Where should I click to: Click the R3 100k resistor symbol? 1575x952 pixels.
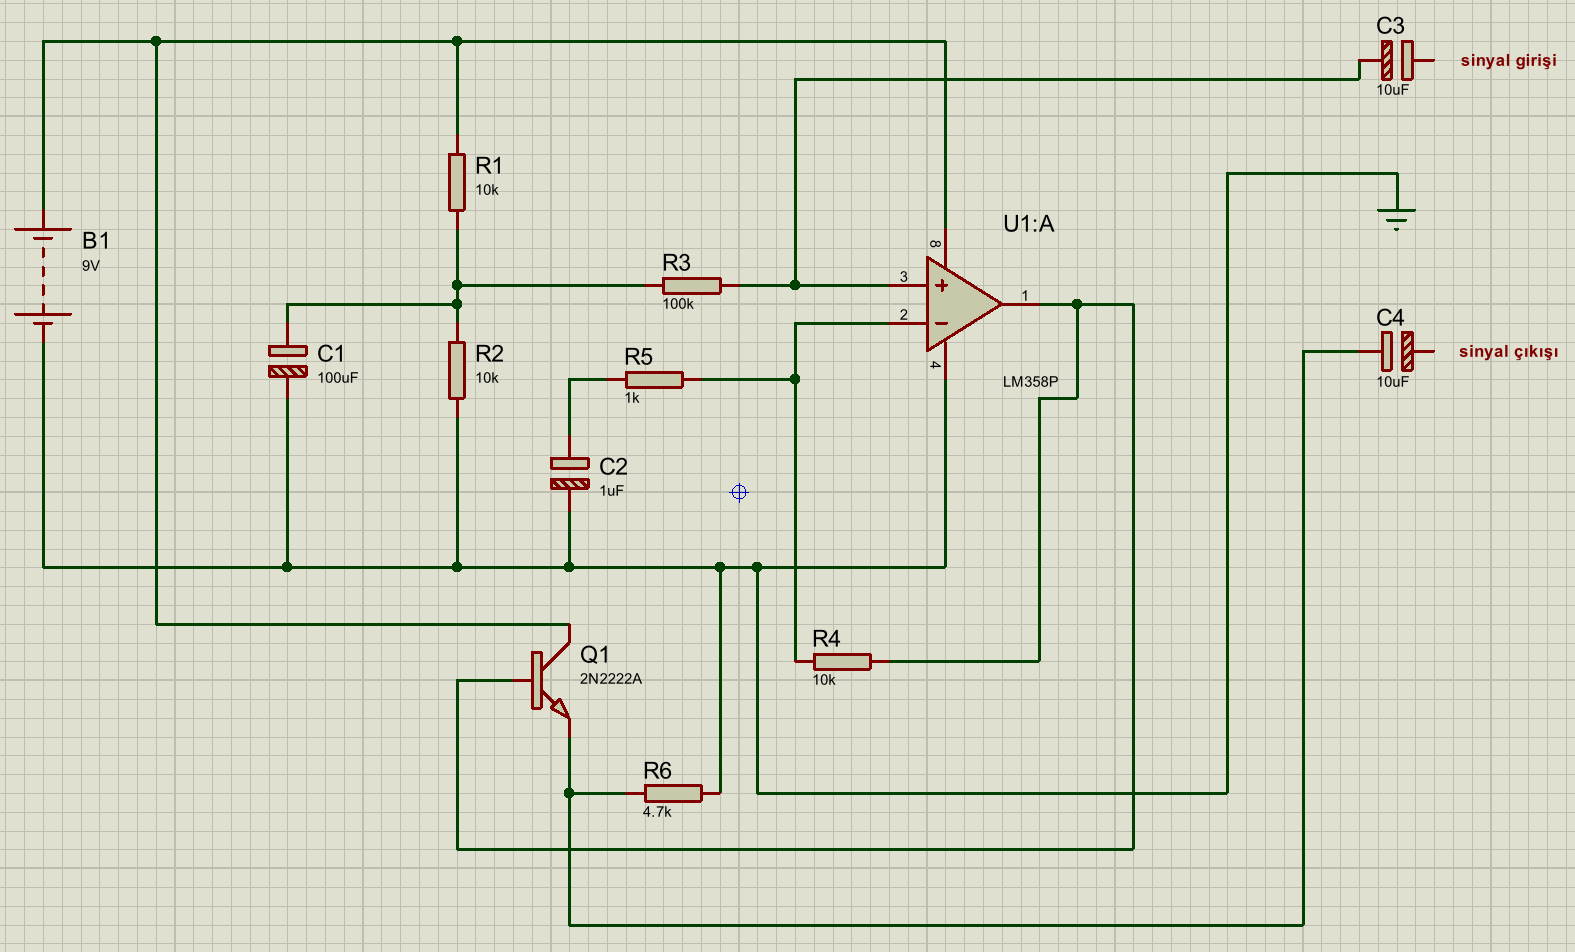tap(691, 286)
